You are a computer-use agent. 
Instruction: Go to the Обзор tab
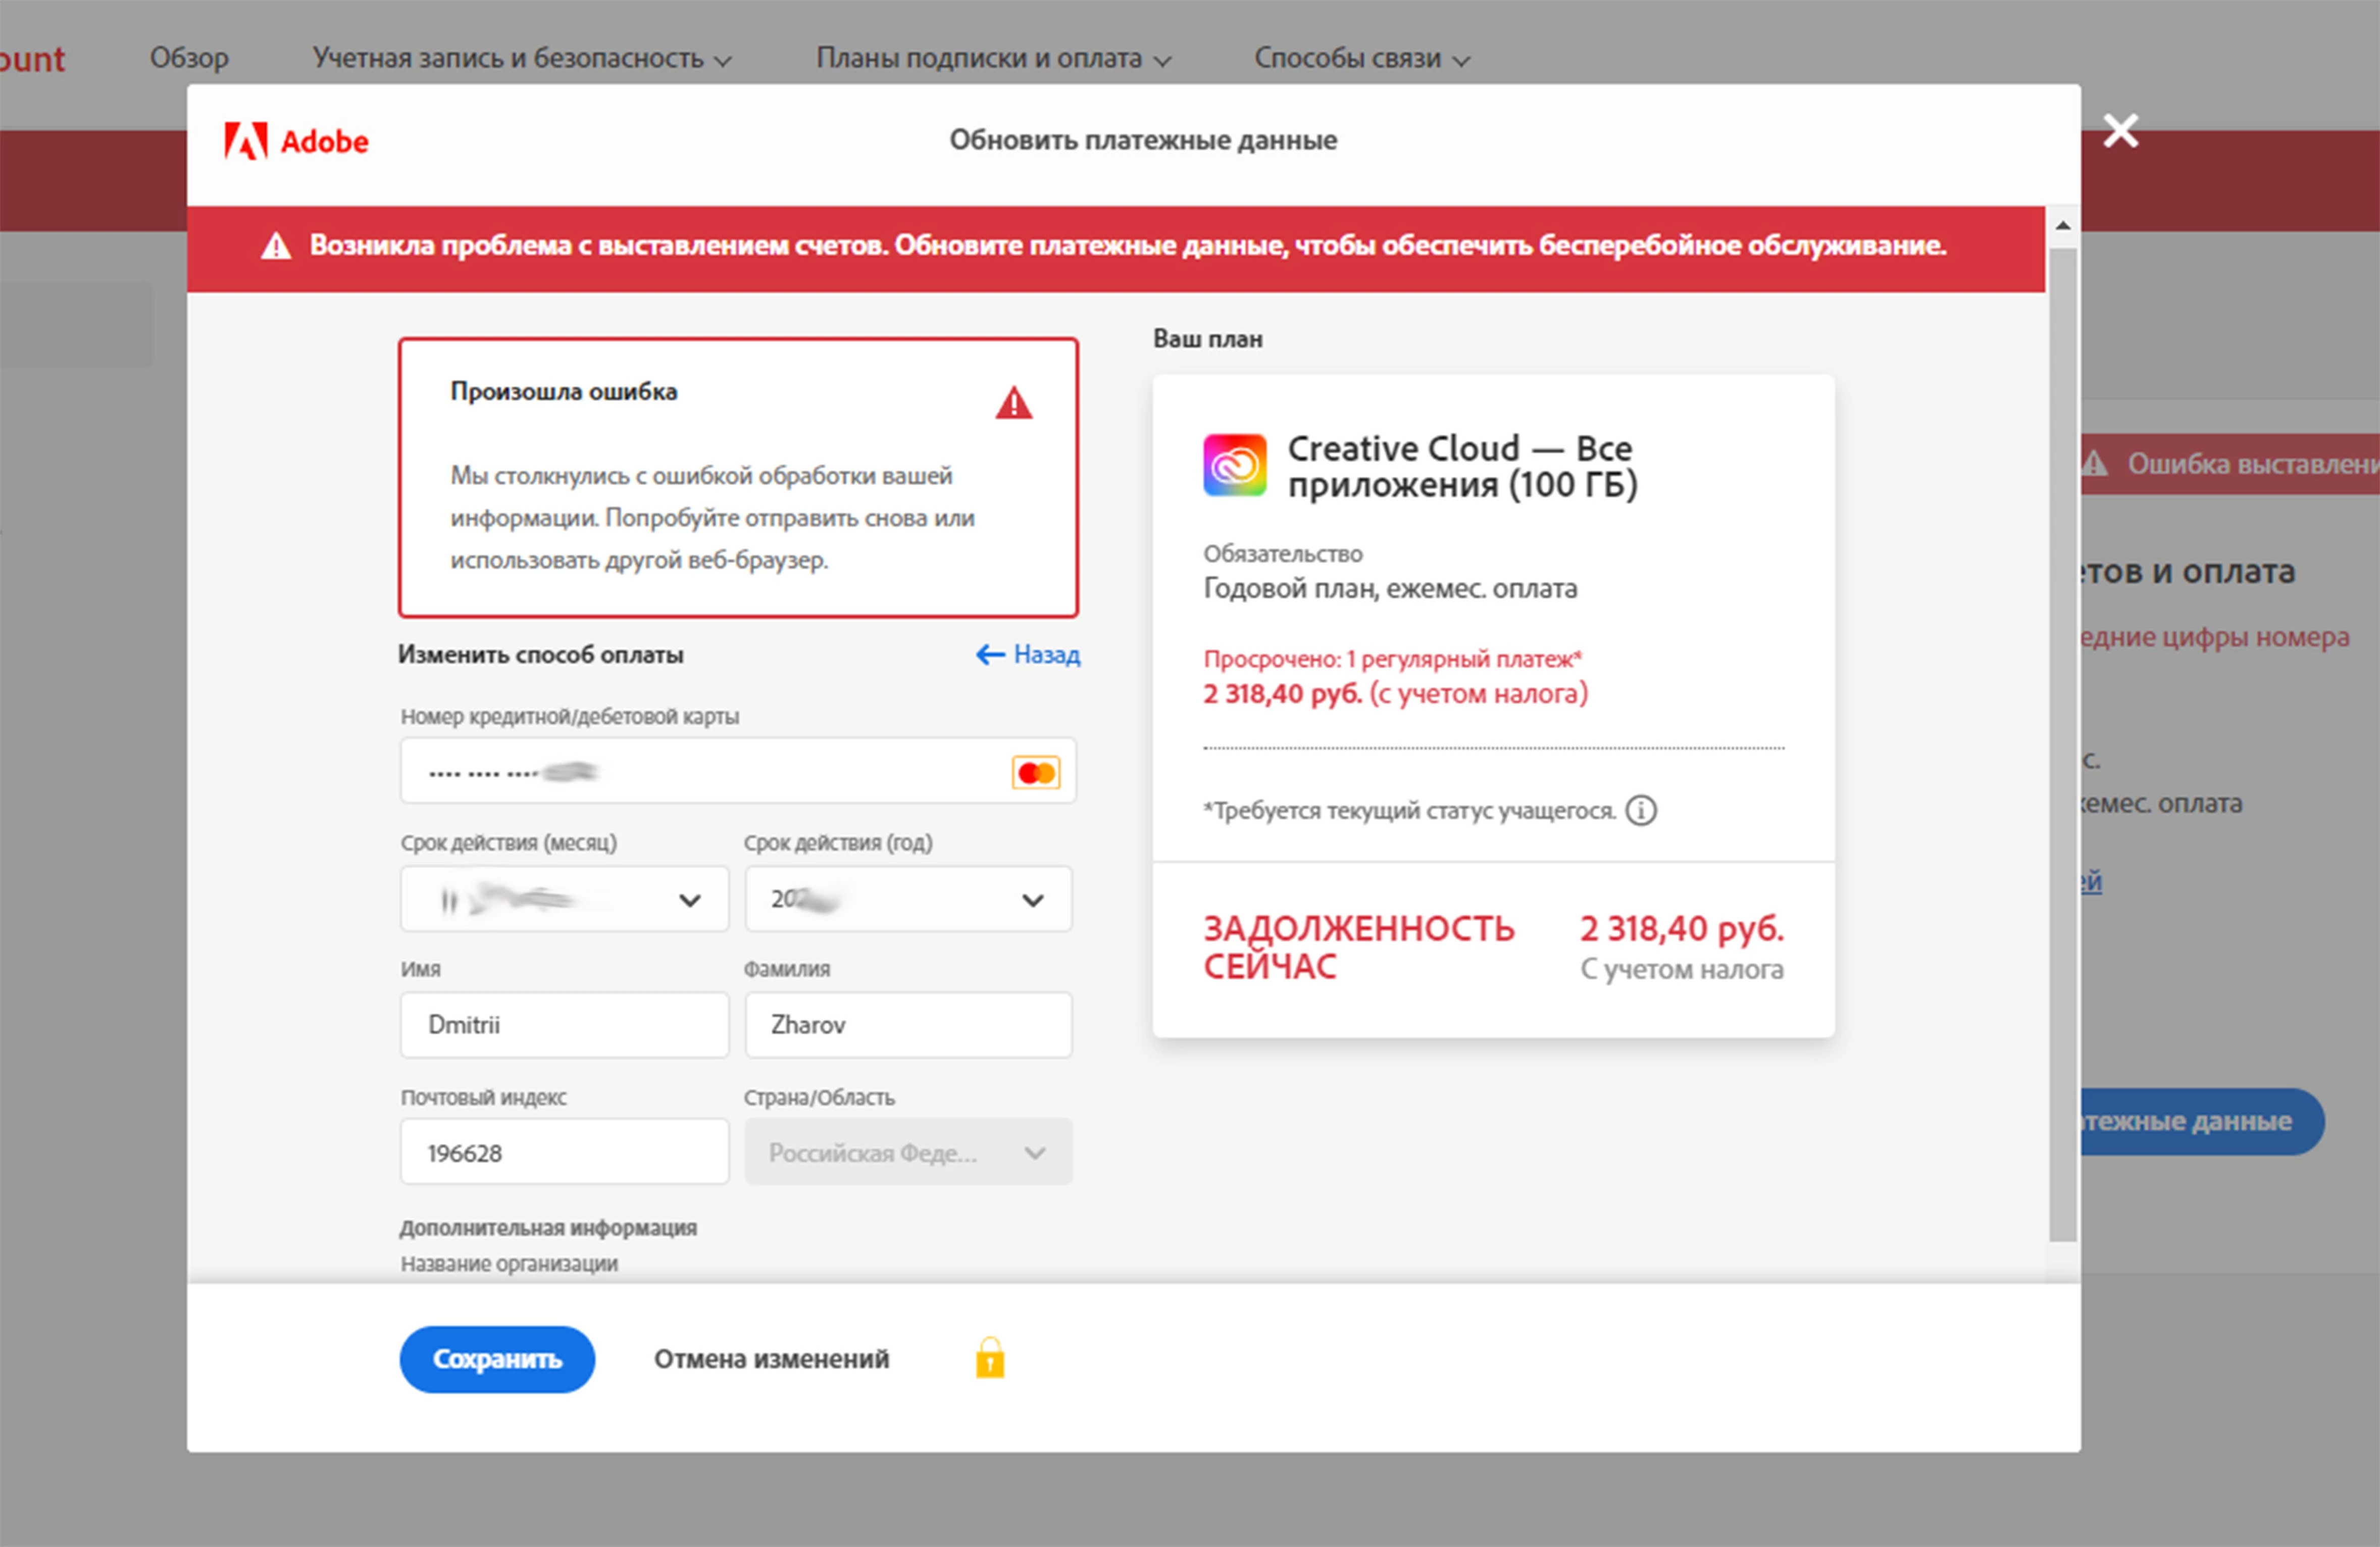189,58
